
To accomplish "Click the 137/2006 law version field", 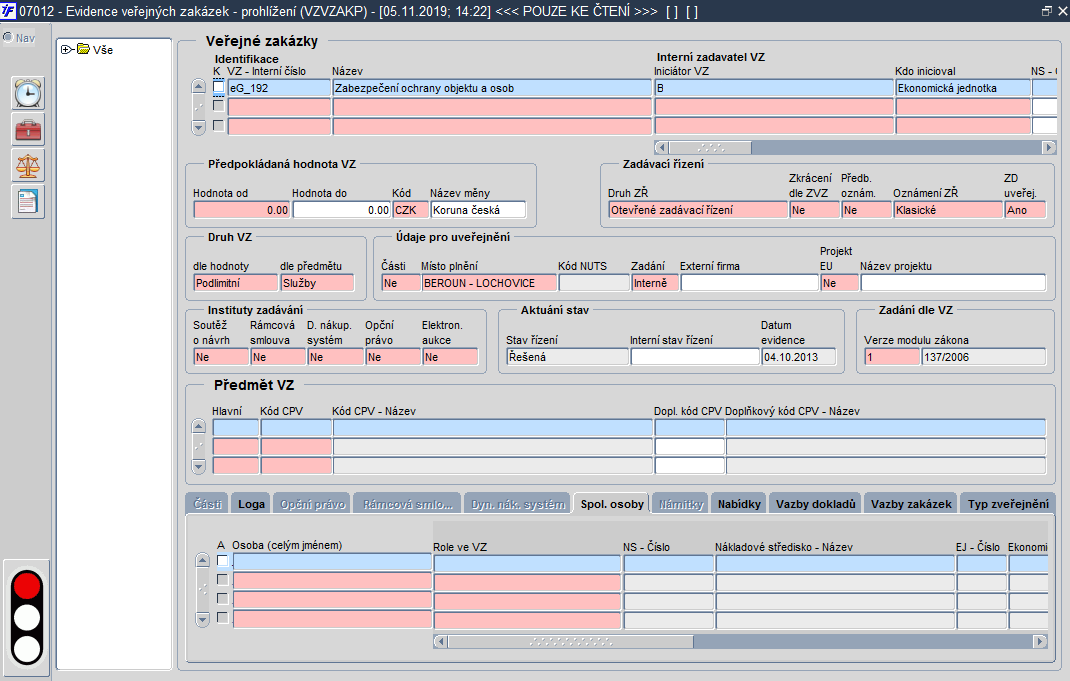I will coord(983,357).
